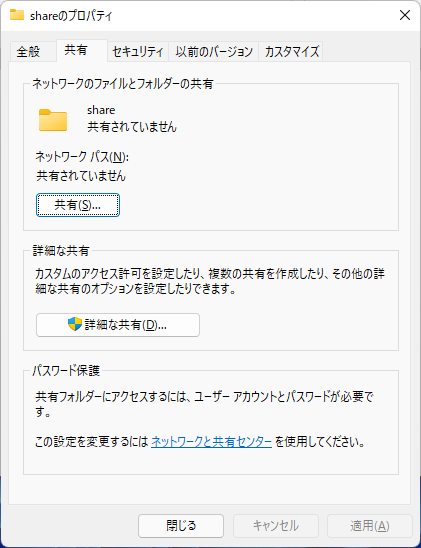Switch to the 全般 tab

[28, 52]
